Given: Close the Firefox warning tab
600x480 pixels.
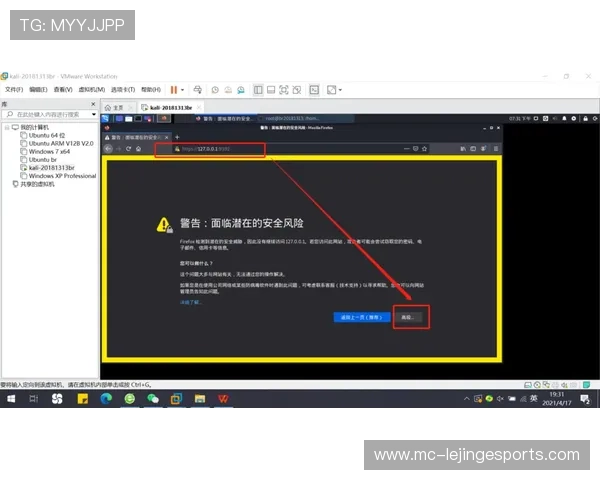Looking at the screenshot, I should click(x=166, y=137).
